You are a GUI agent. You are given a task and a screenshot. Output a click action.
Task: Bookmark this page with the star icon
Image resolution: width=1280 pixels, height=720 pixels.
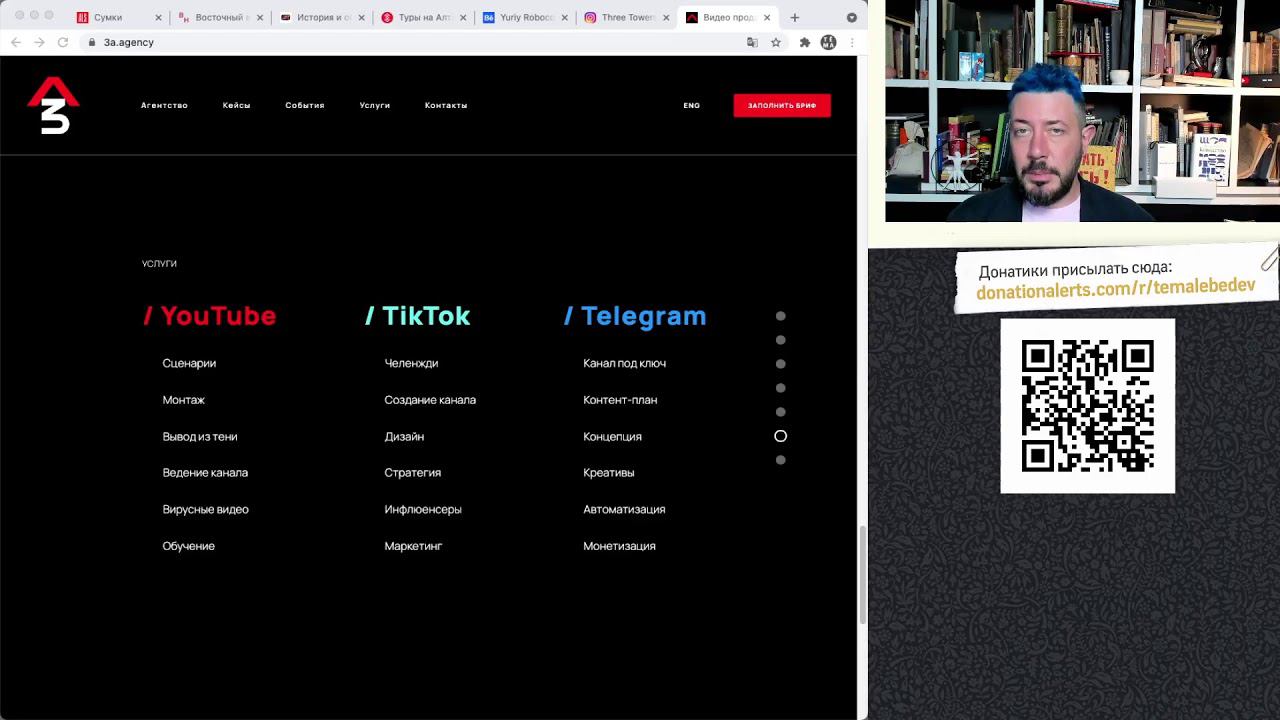pyautogui.click(x=776, y=42)
